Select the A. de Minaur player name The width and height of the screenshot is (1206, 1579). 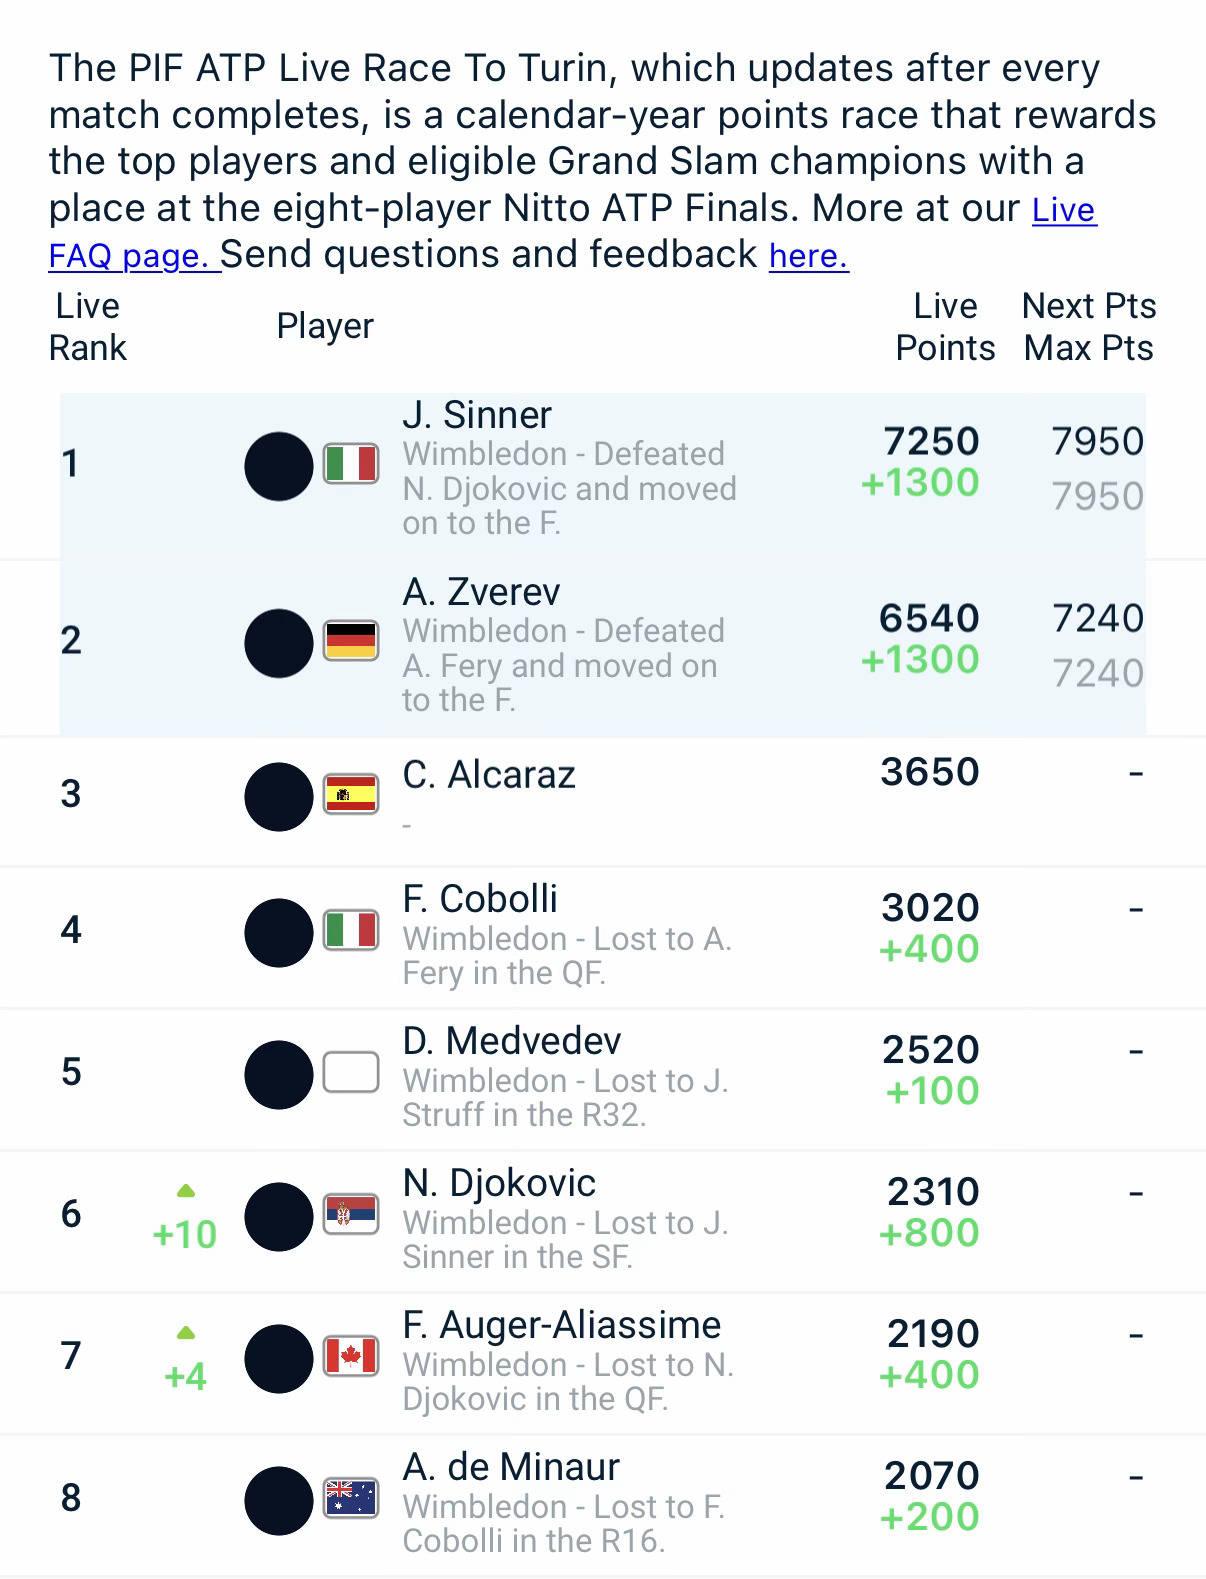(511, 1467)
